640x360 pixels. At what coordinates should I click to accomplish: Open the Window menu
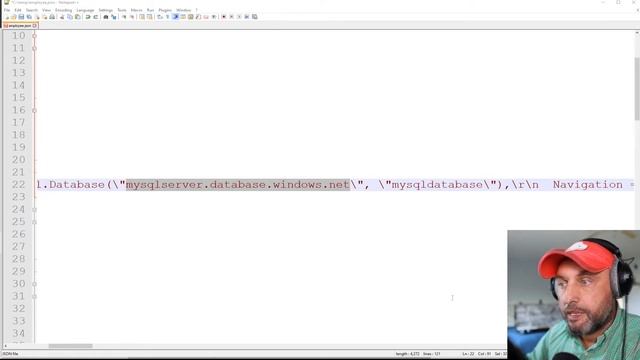(x=183, y=10)
